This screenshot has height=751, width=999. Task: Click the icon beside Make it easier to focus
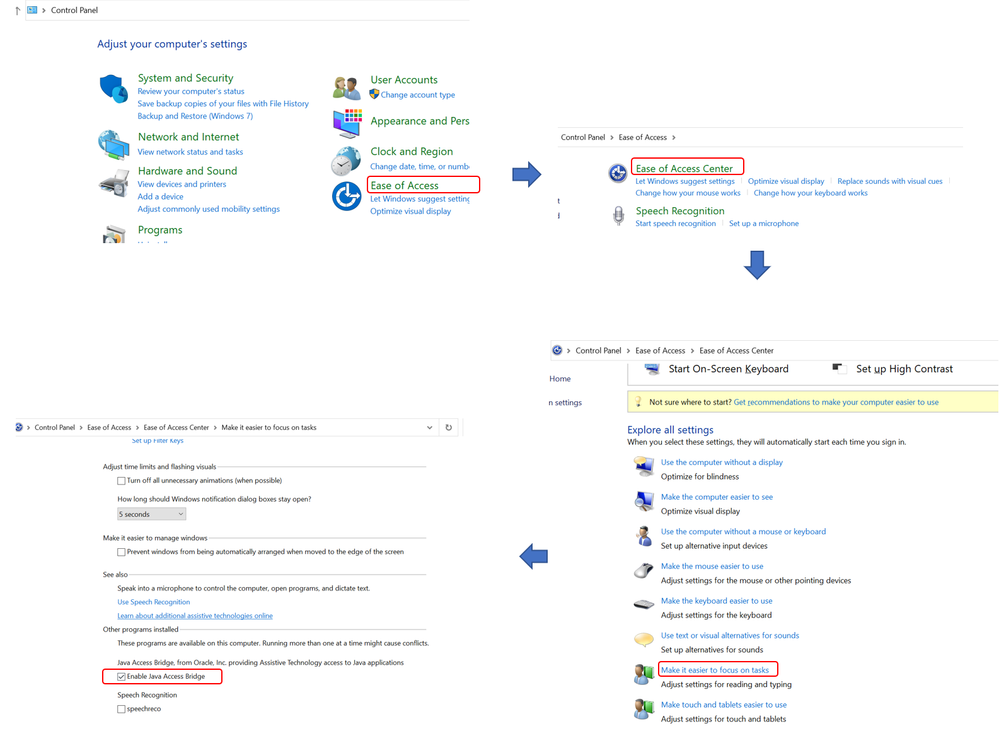click(643, 674)
